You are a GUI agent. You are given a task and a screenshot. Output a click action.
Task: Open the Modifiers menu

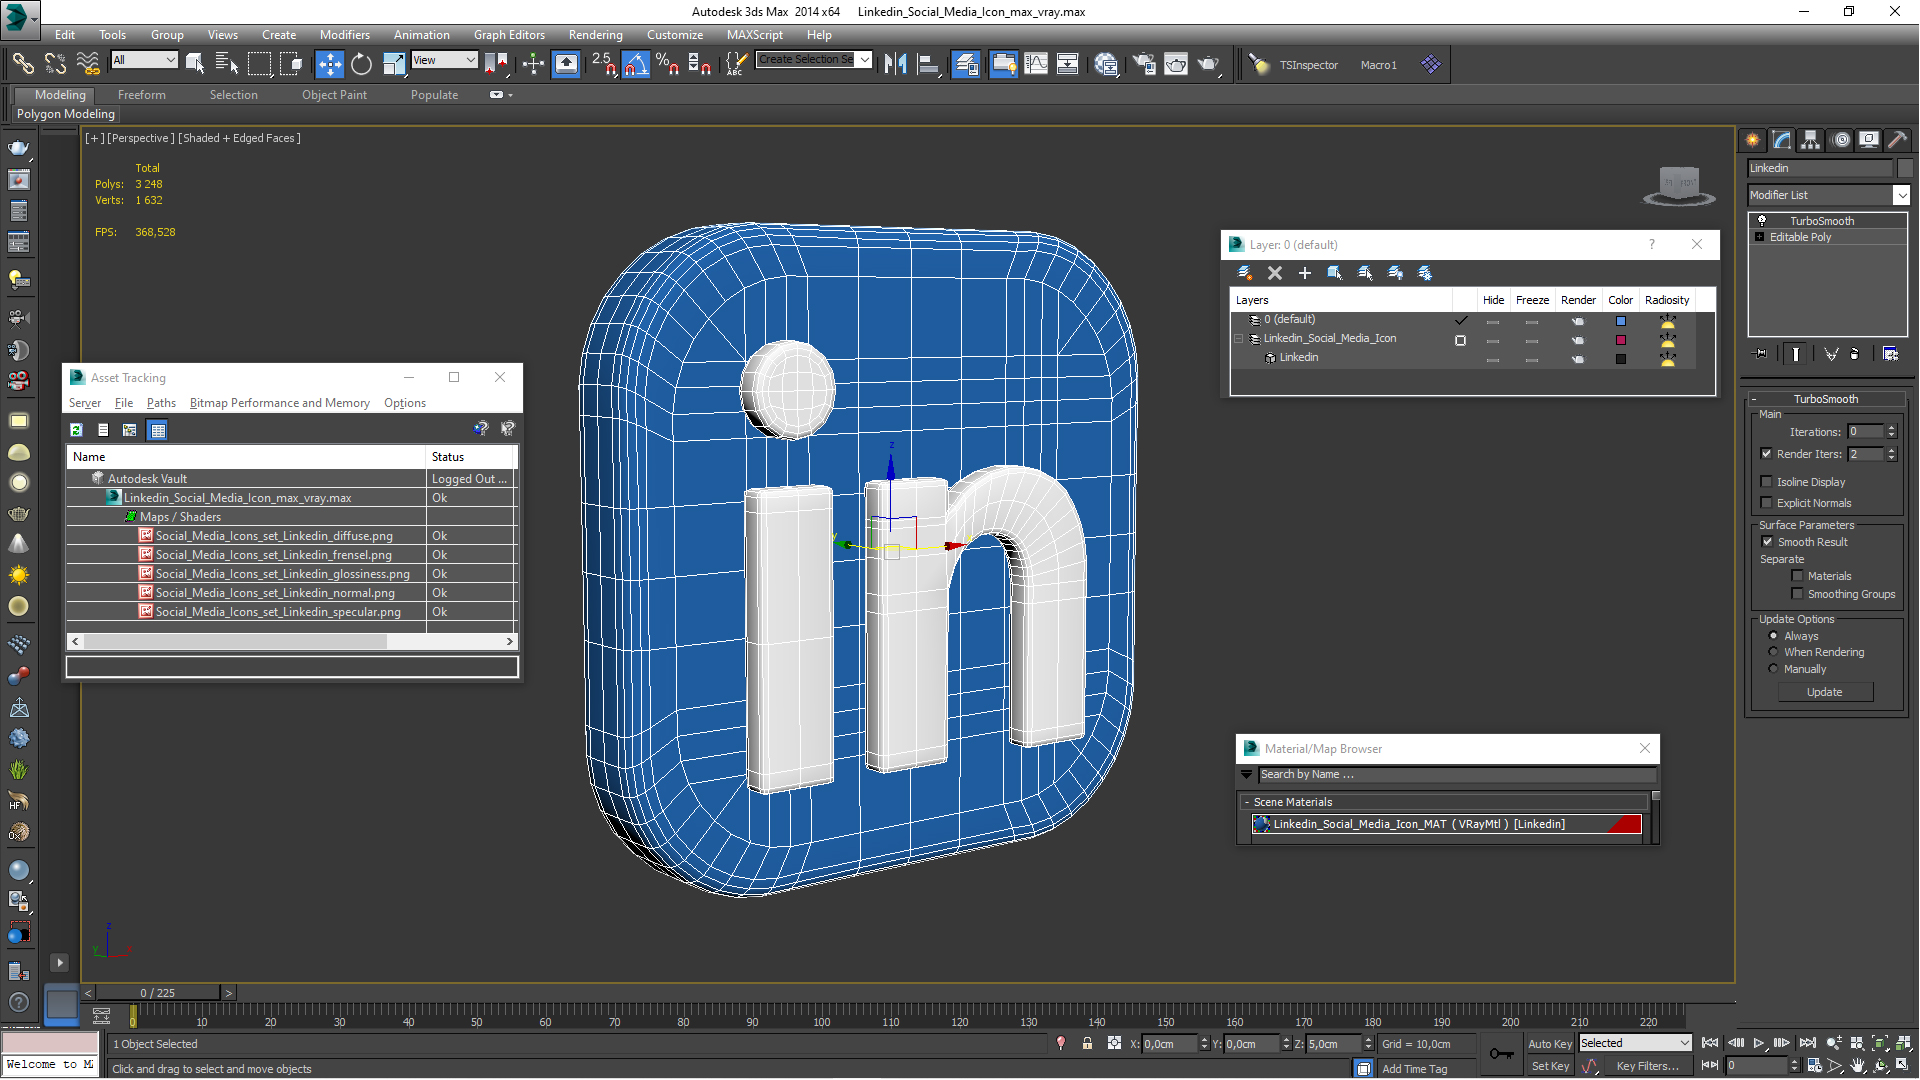tap(344, 35)
